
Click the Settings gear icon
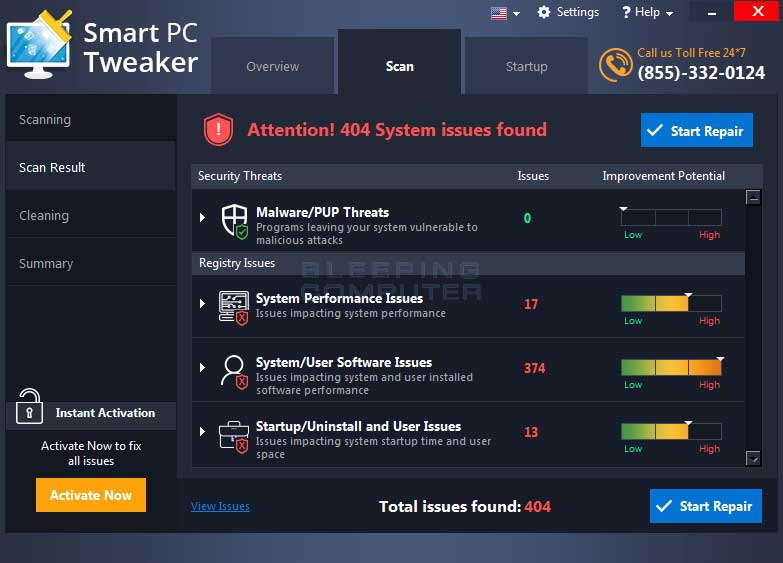544,12
